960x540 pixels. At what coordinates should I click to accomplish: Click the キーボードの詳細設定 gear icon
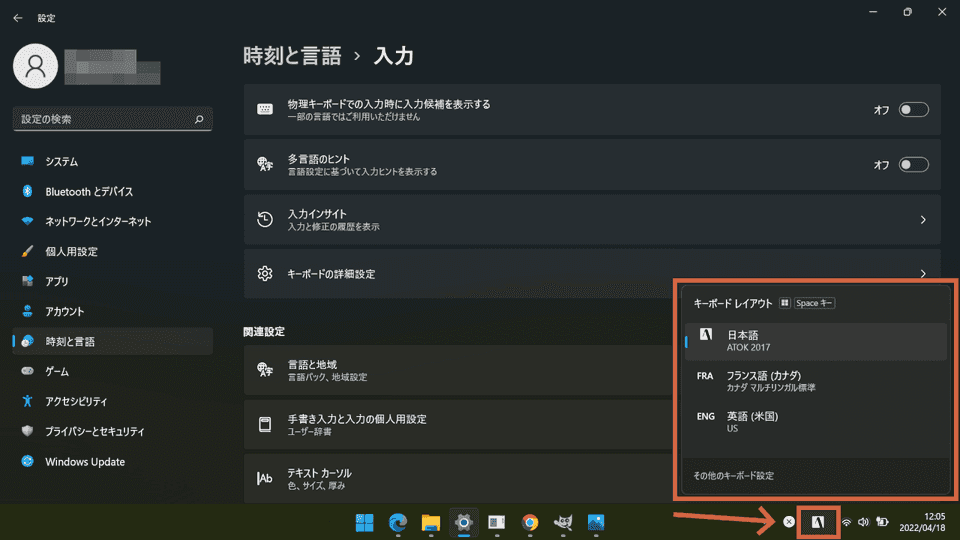pos(264,274)
